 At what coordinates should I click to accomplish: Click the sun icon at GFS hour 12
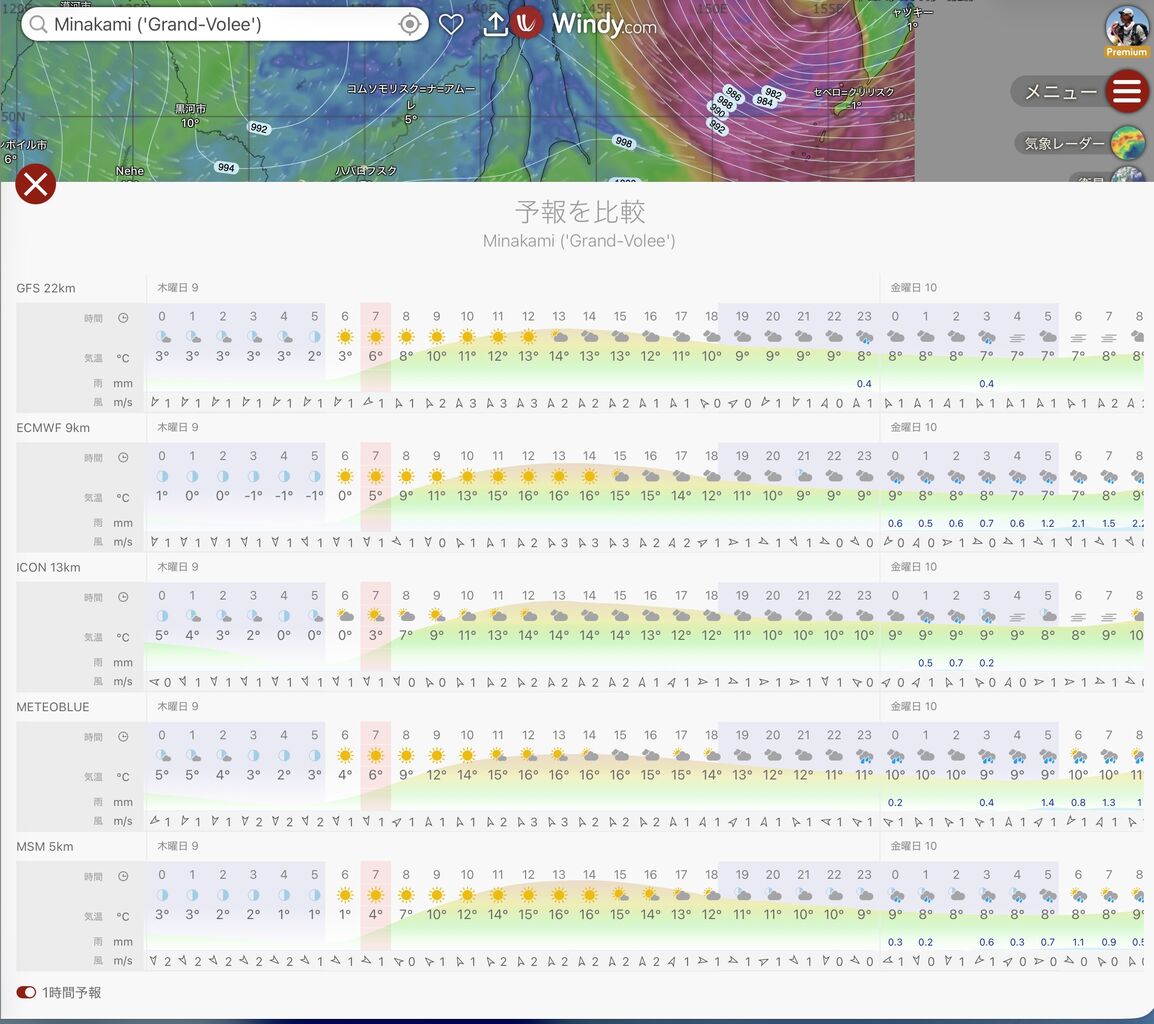point(528,337)
